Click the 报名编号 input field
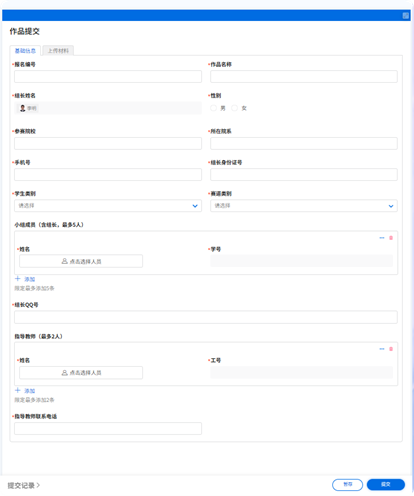 click(108, 76)
